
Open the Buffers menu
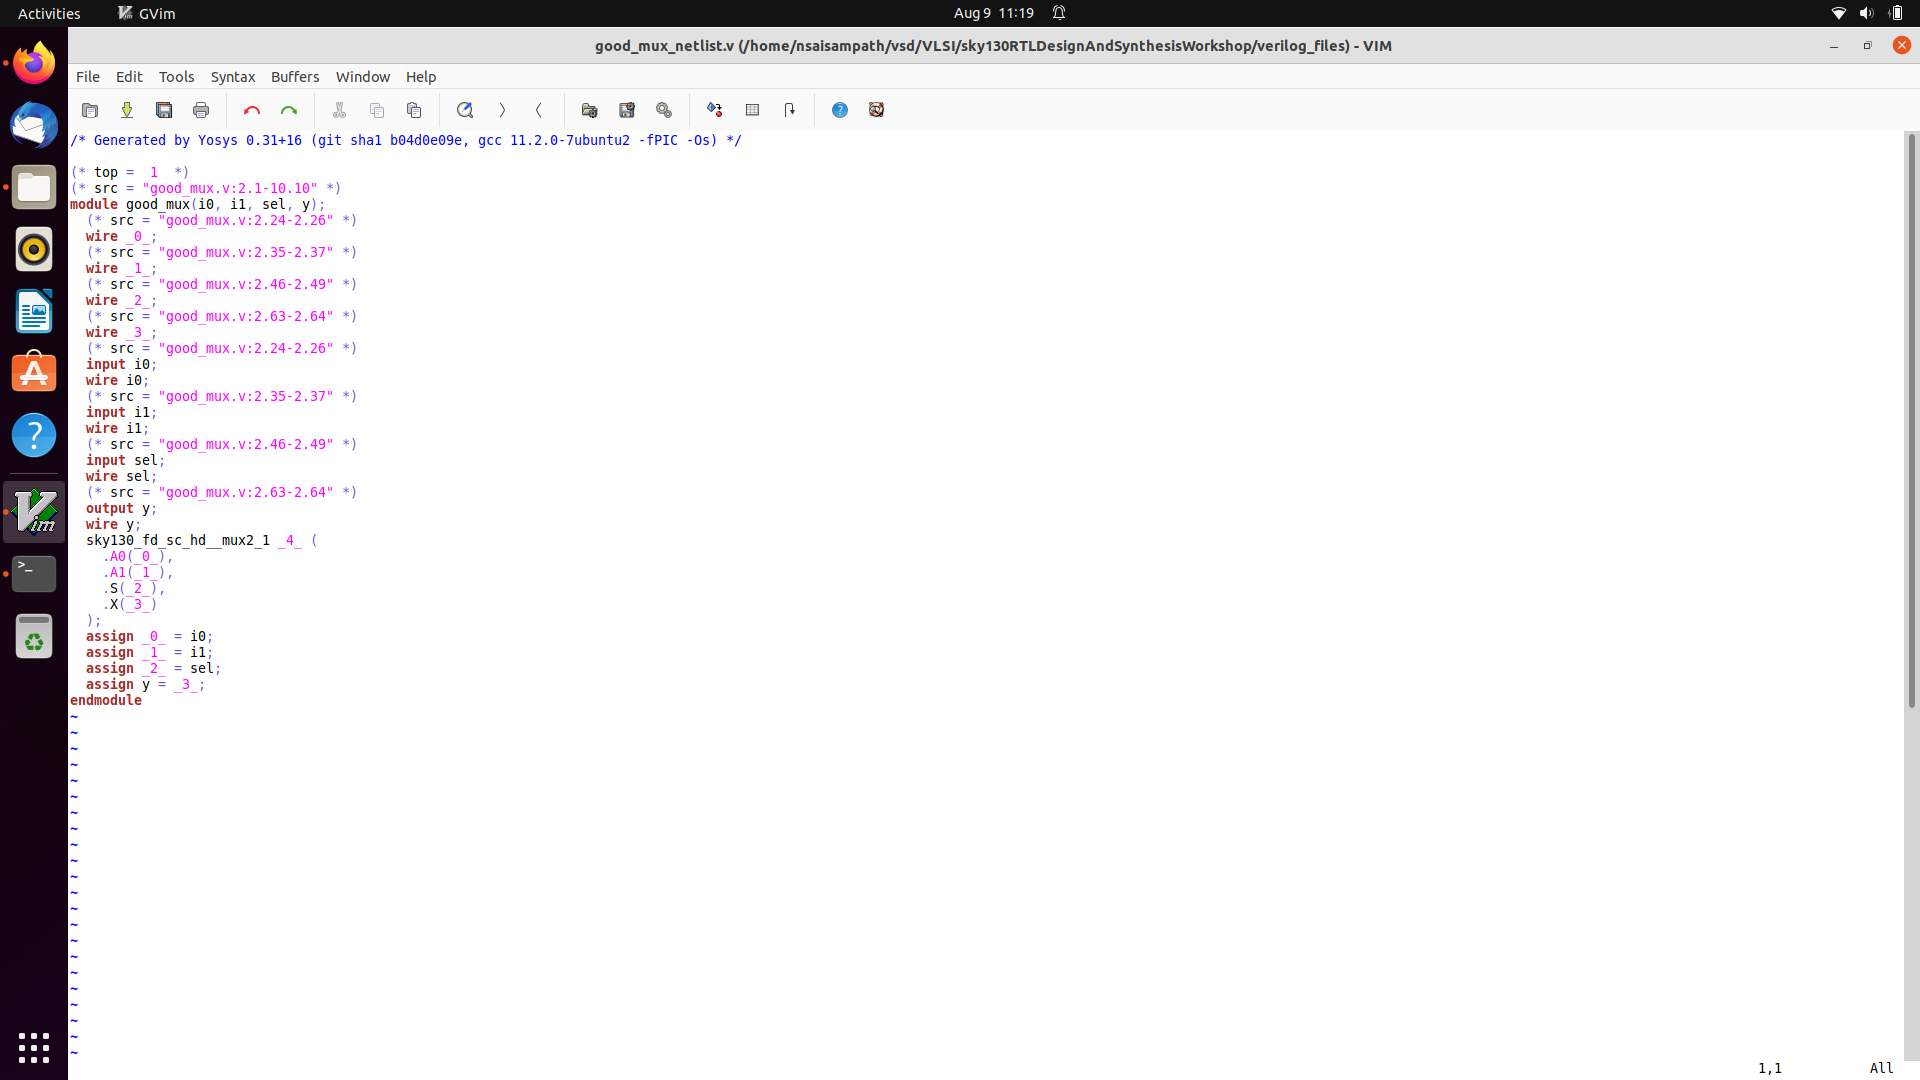coord(295,77)
